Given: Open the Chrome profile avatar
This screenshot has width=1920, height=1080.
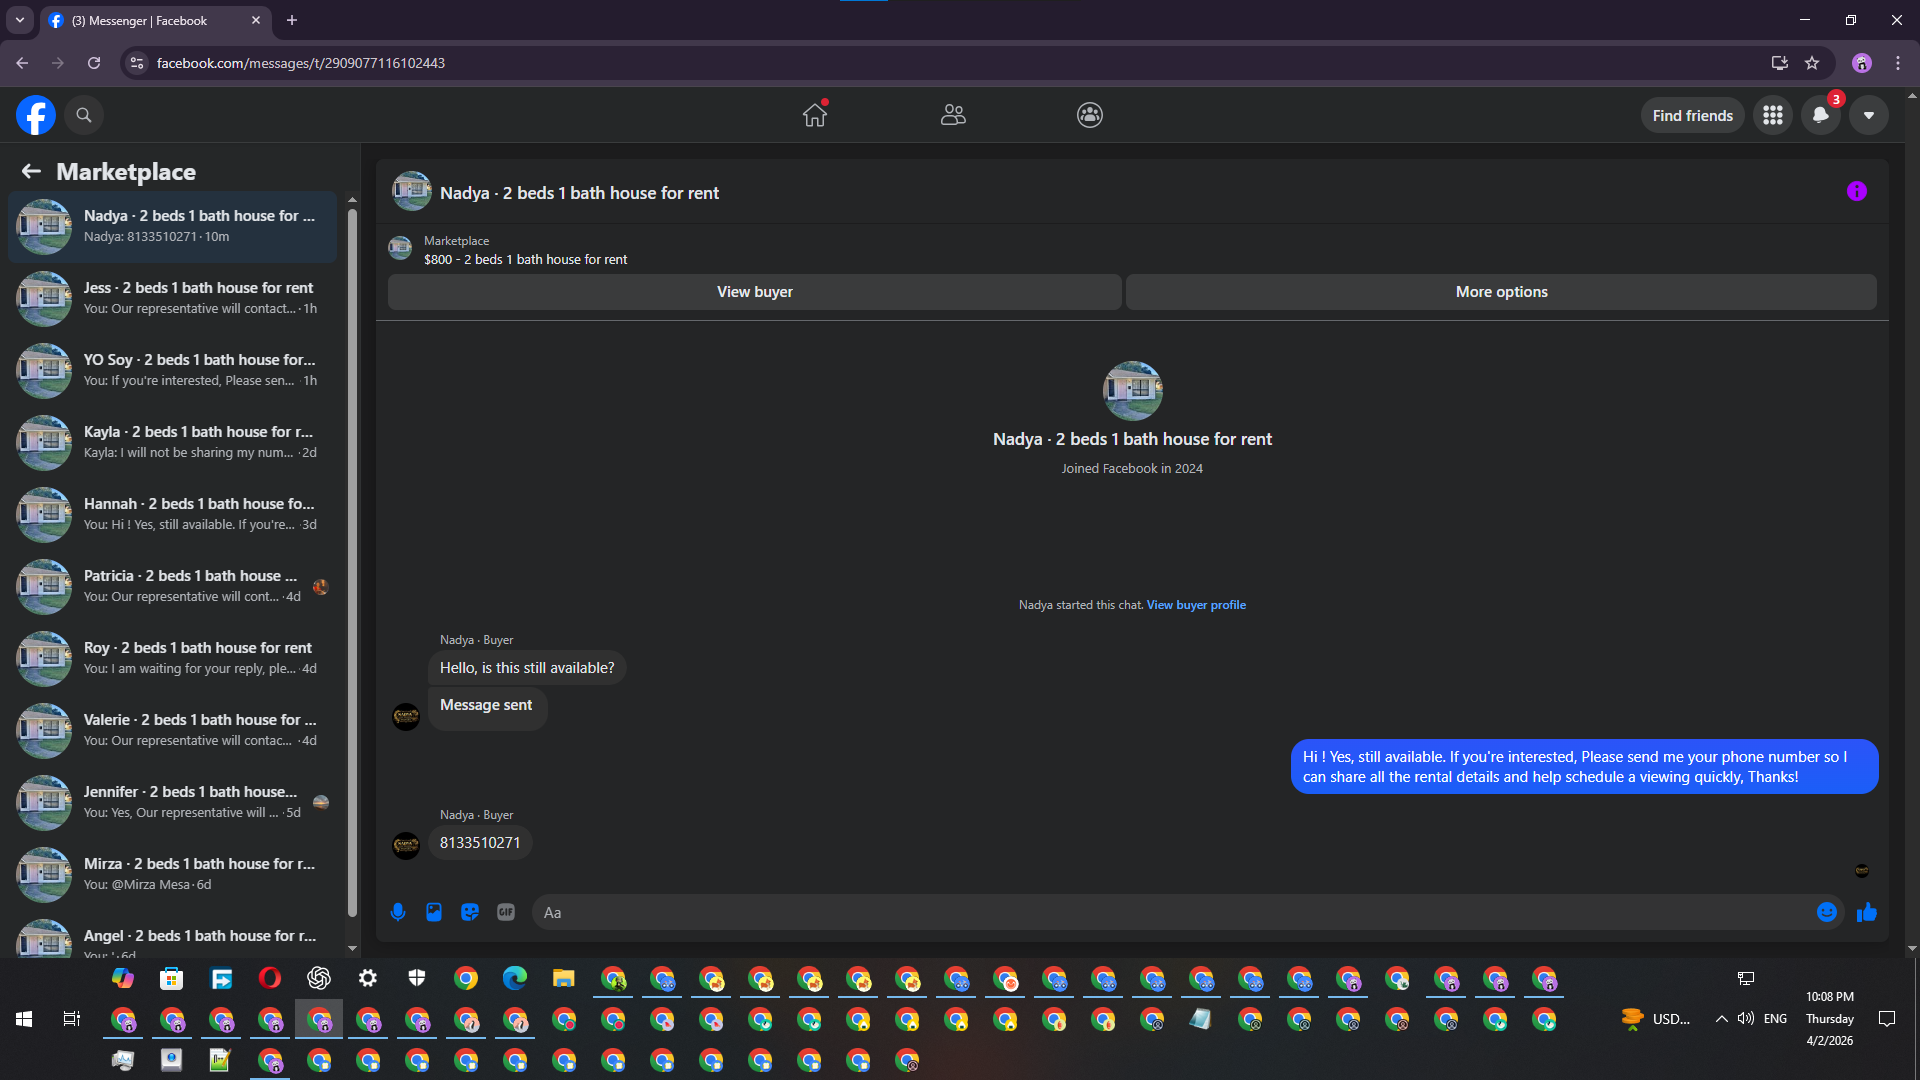Looking at the screenshot, I should [1862, 63].
